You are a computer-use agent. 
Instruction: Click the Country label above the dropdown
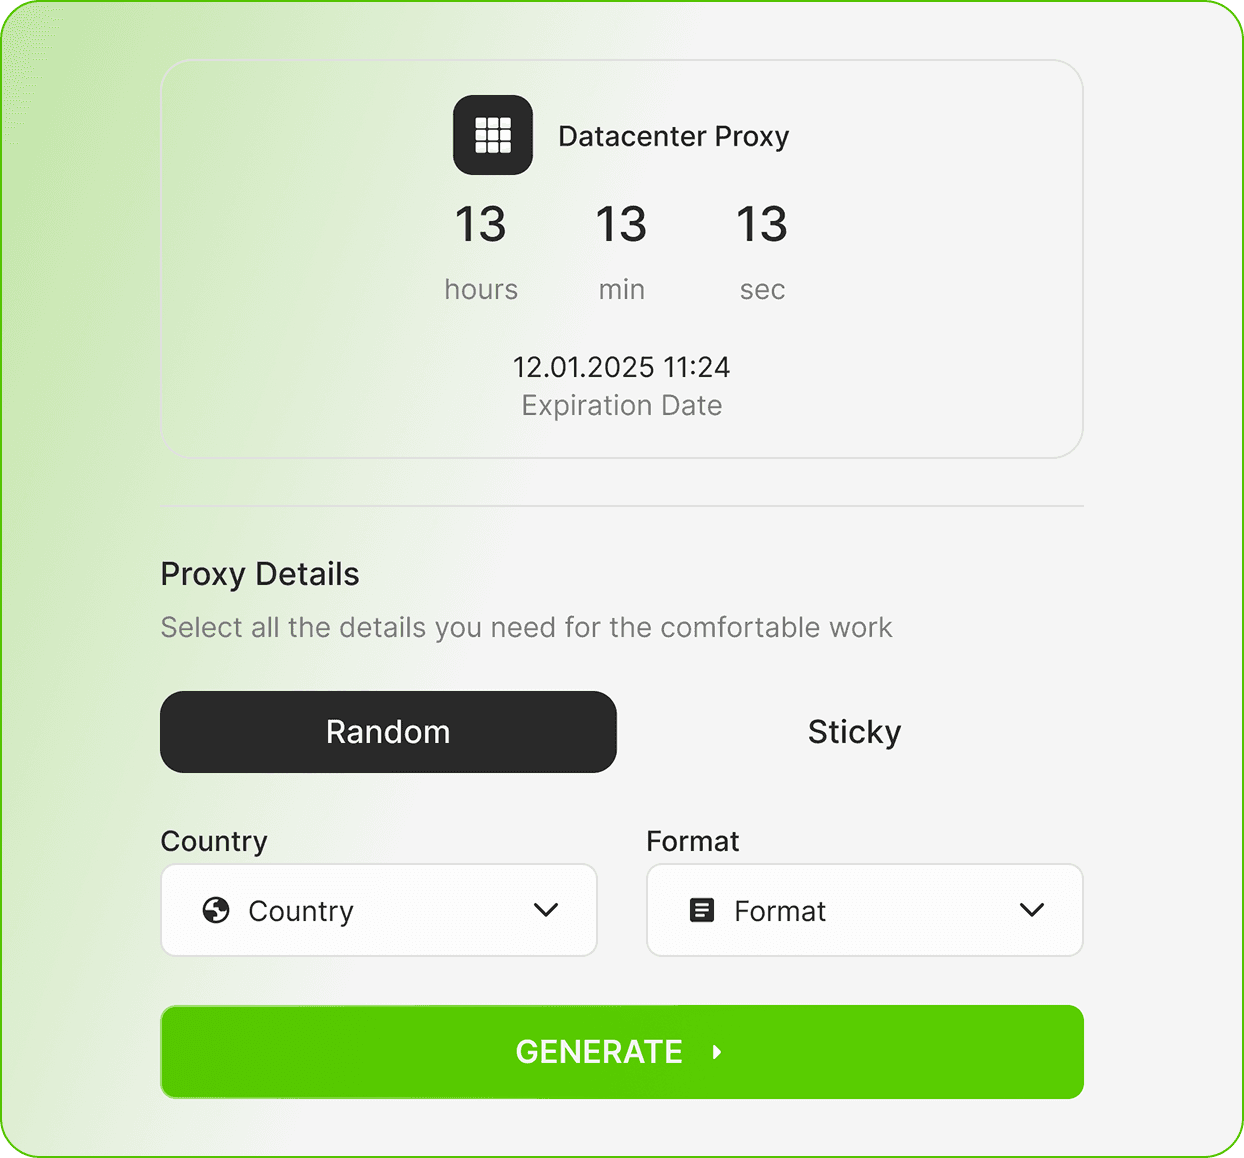coord(214,841)
